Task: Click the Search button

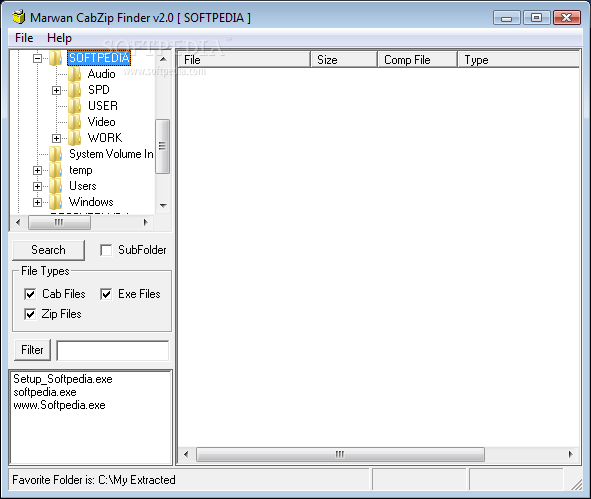Action: 48,250
